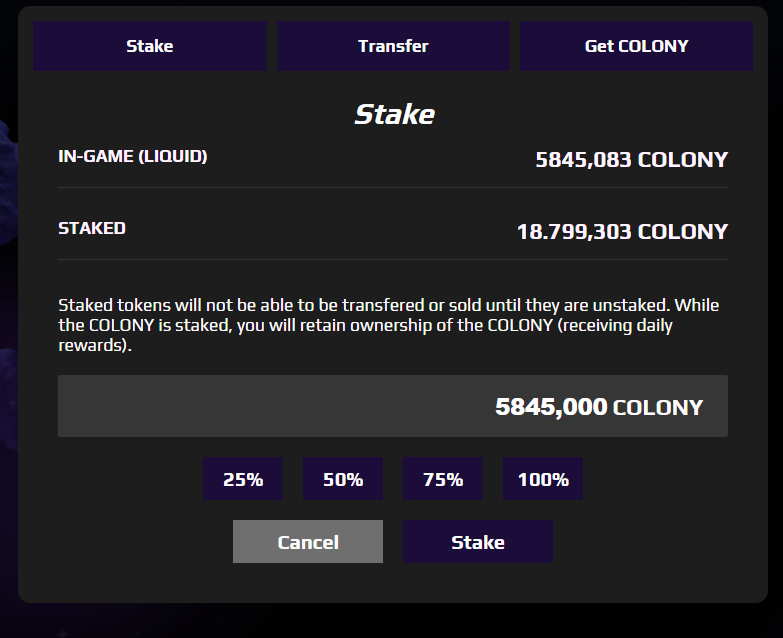Set stake amount to 50%
The height and width of the screenshot is (638, 783).
343,479
